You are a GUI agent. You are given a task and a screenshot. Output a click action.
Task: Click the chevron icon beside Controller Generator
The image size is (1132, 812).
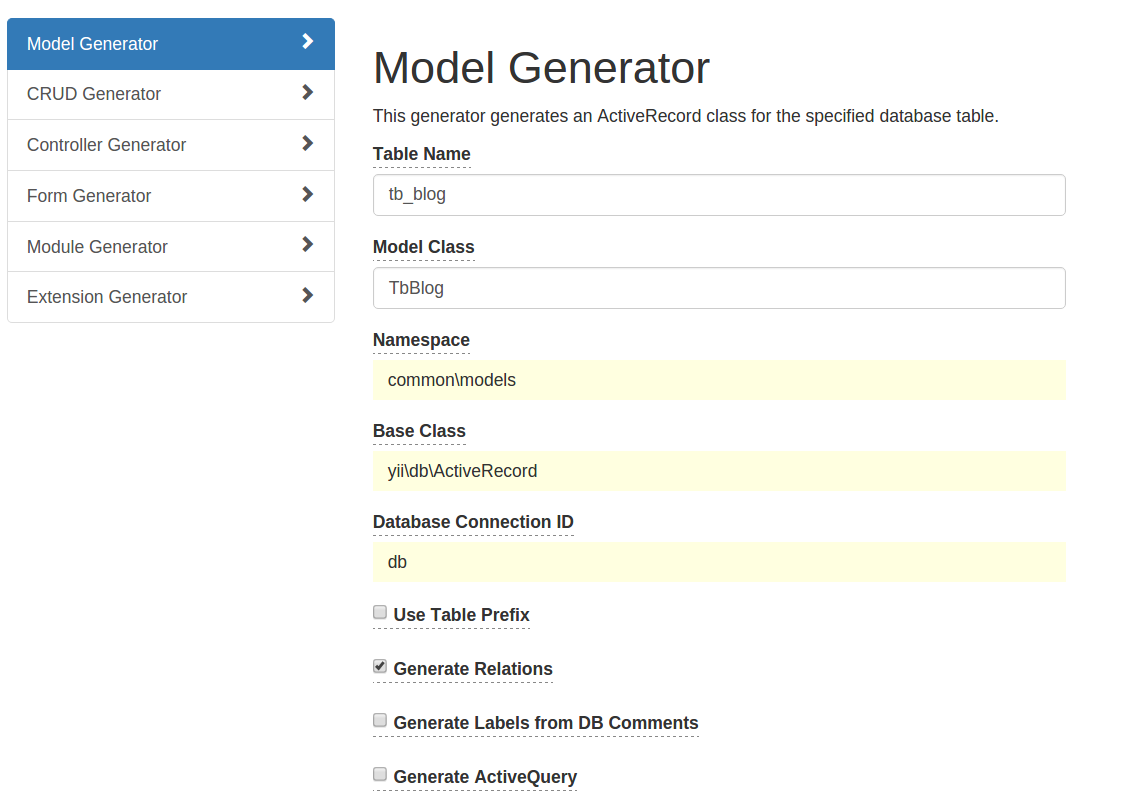point(308,144)
